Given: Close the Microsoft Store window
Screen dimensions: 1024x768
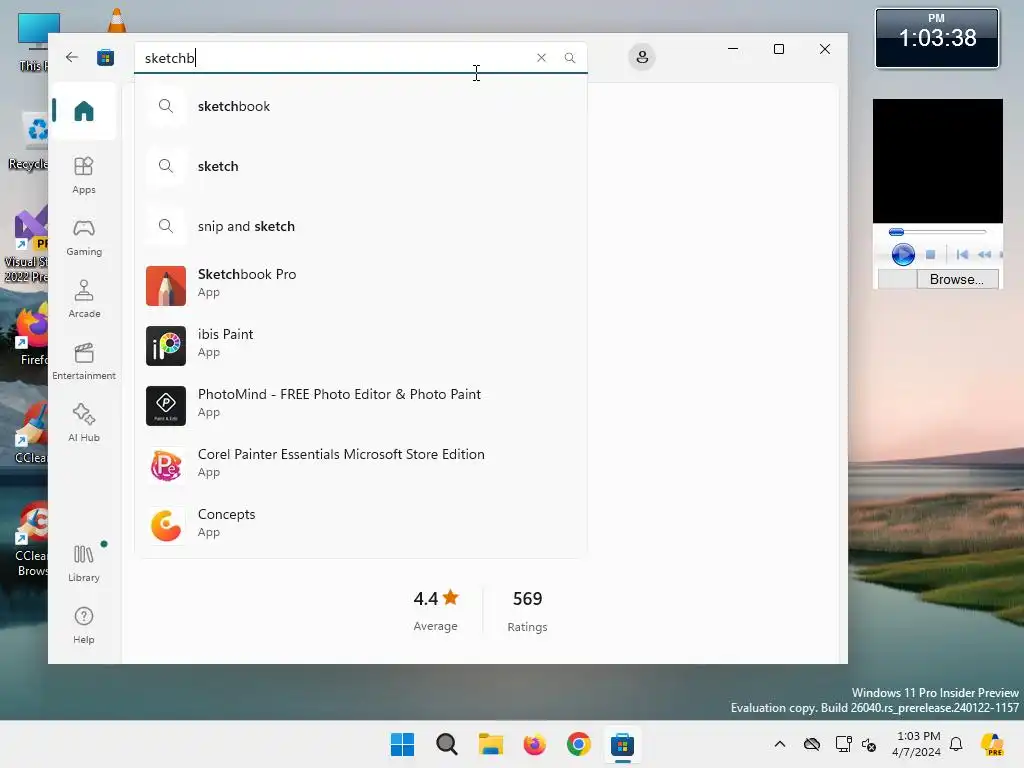Looking at the screenshot, I should (x=825, y=49).
